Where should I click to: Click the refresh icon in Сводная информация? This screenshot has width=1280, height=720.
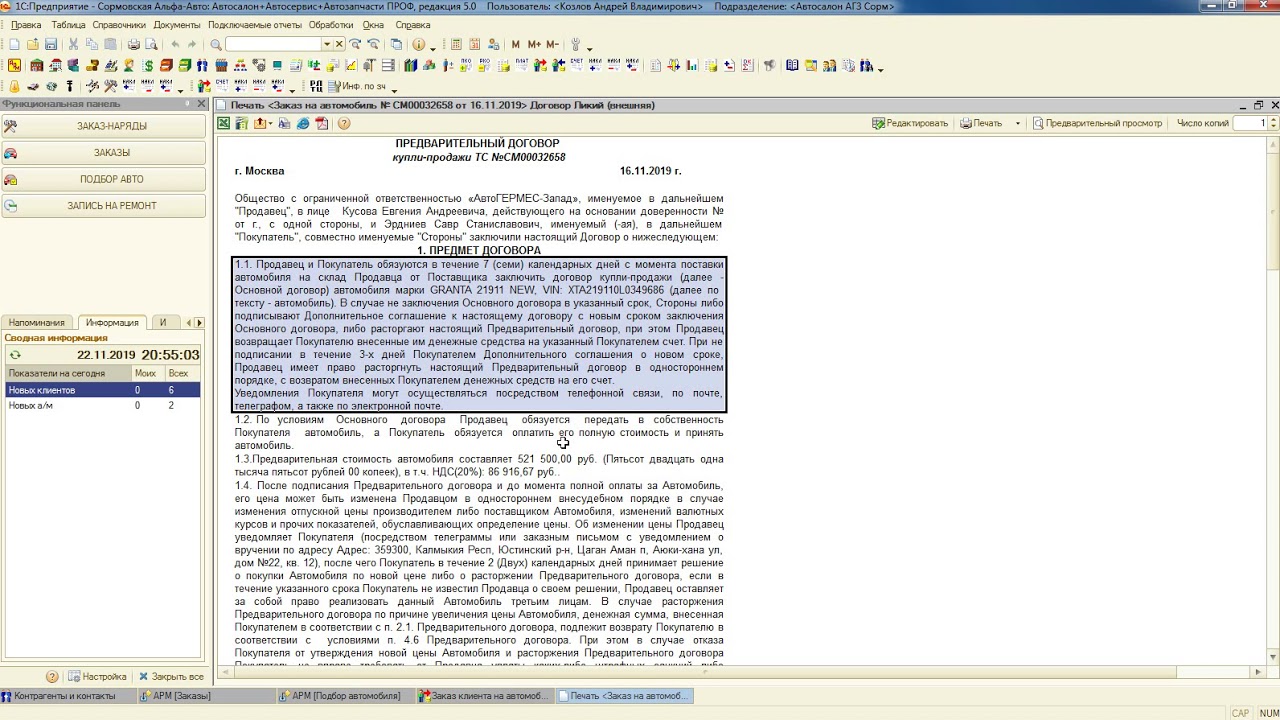point(14,355)
